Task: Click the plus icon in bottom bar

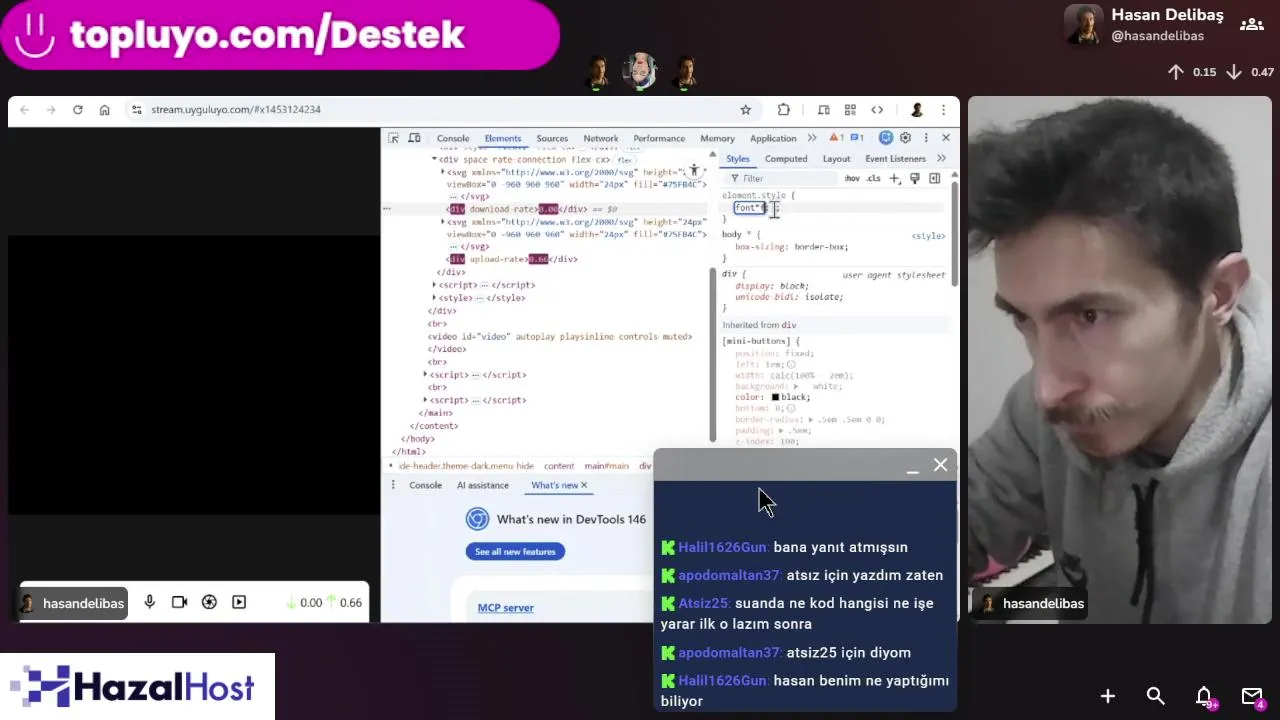Action: point(1108,696)
